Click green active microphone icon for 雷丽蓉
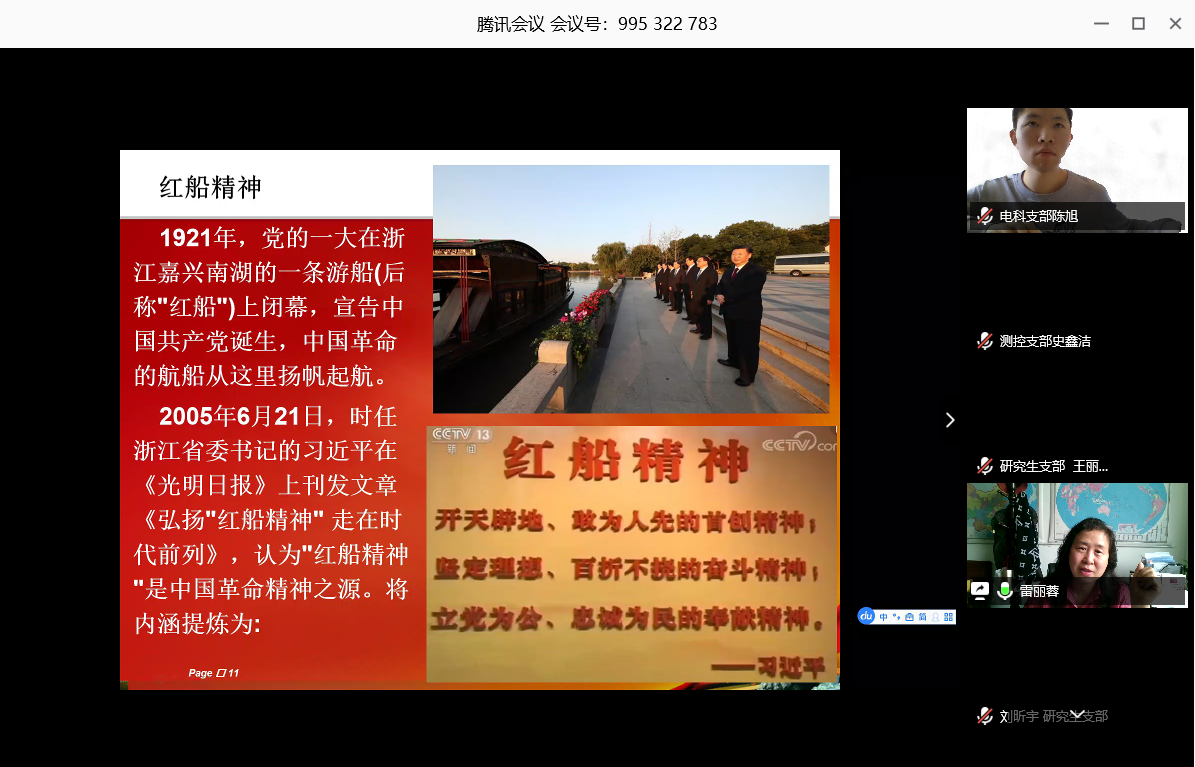The height and width of the screenshot is (767, 1195). coord(1005,591)
